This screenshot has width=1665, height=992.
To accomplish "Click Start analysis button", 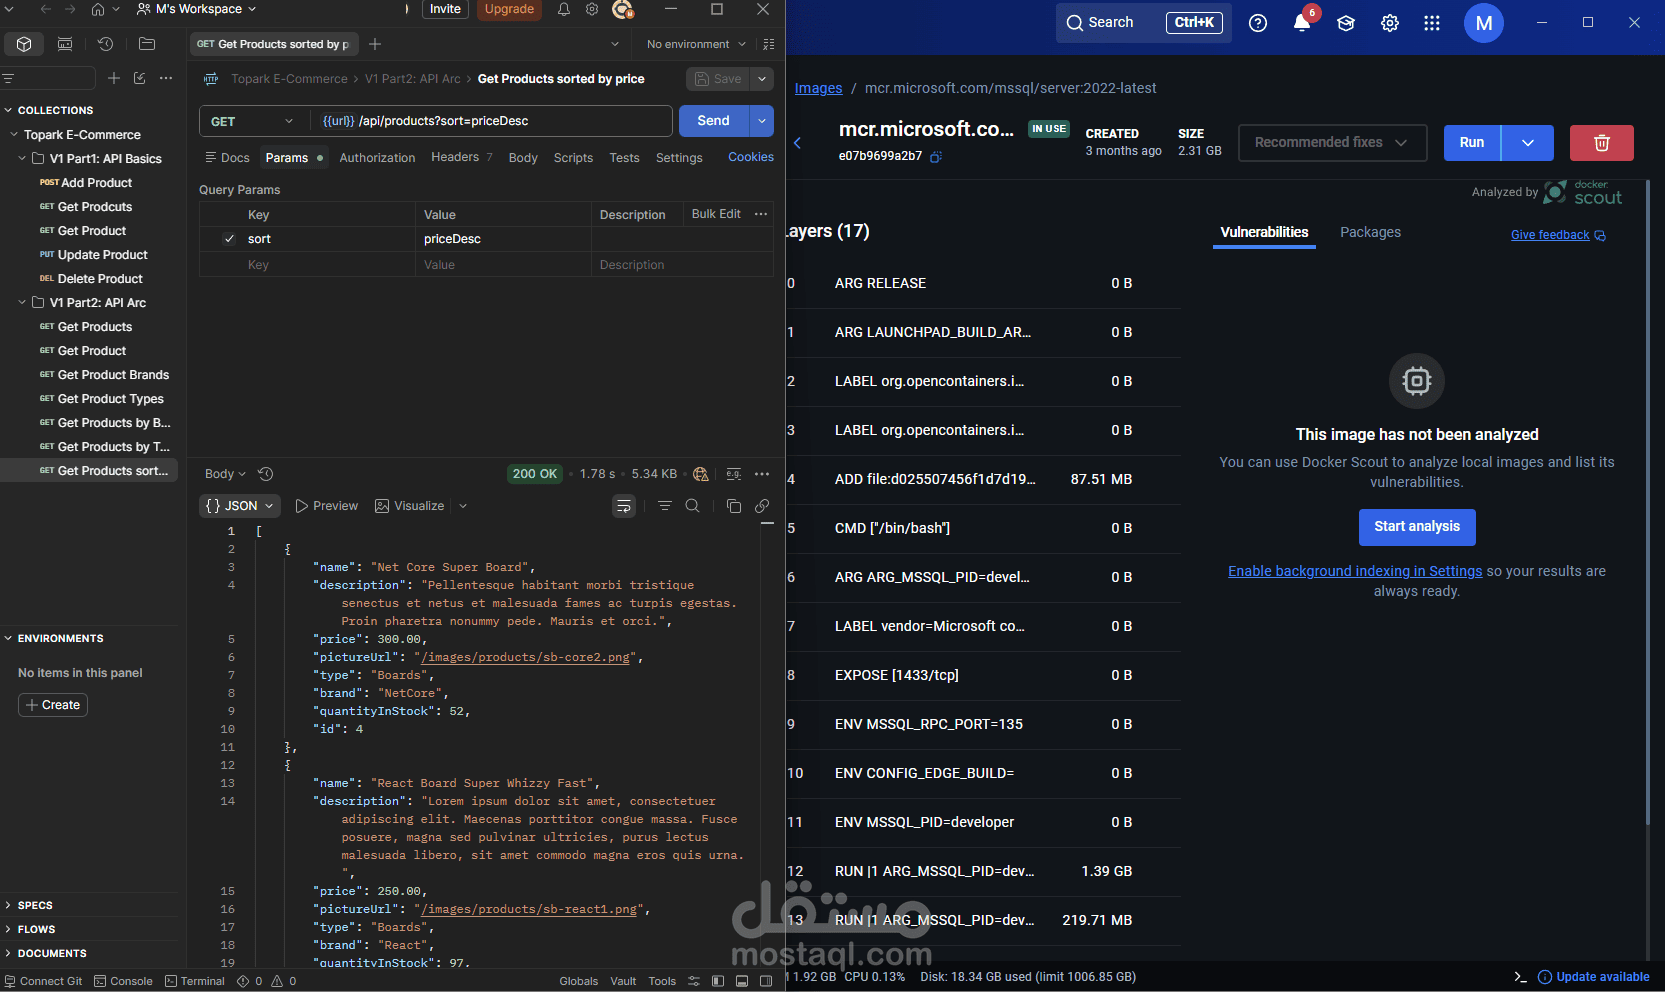I will point(1417,527).
